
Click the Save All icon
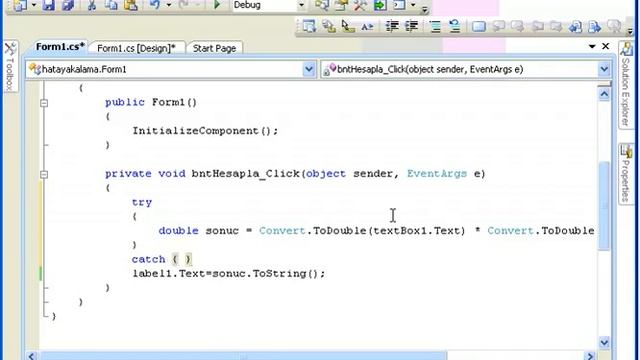pos(68,5)
